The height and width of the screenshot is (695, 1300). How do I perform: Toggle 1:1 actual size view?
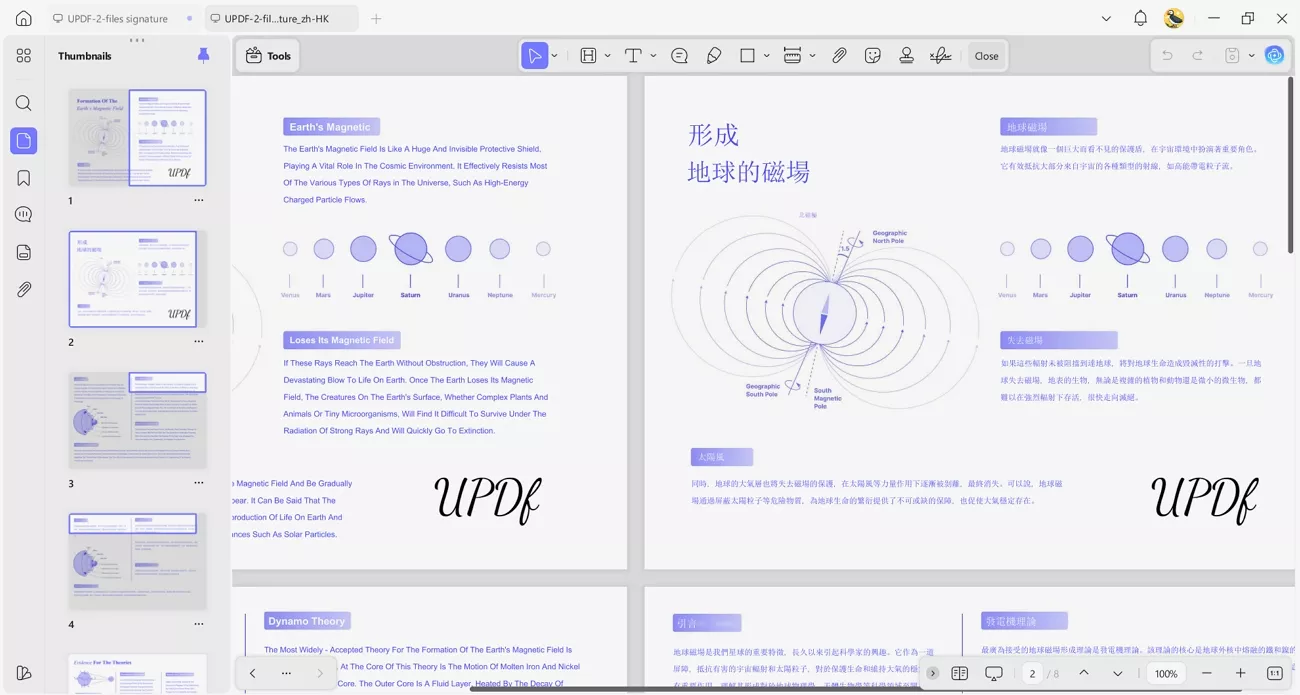click(1274, 673)
